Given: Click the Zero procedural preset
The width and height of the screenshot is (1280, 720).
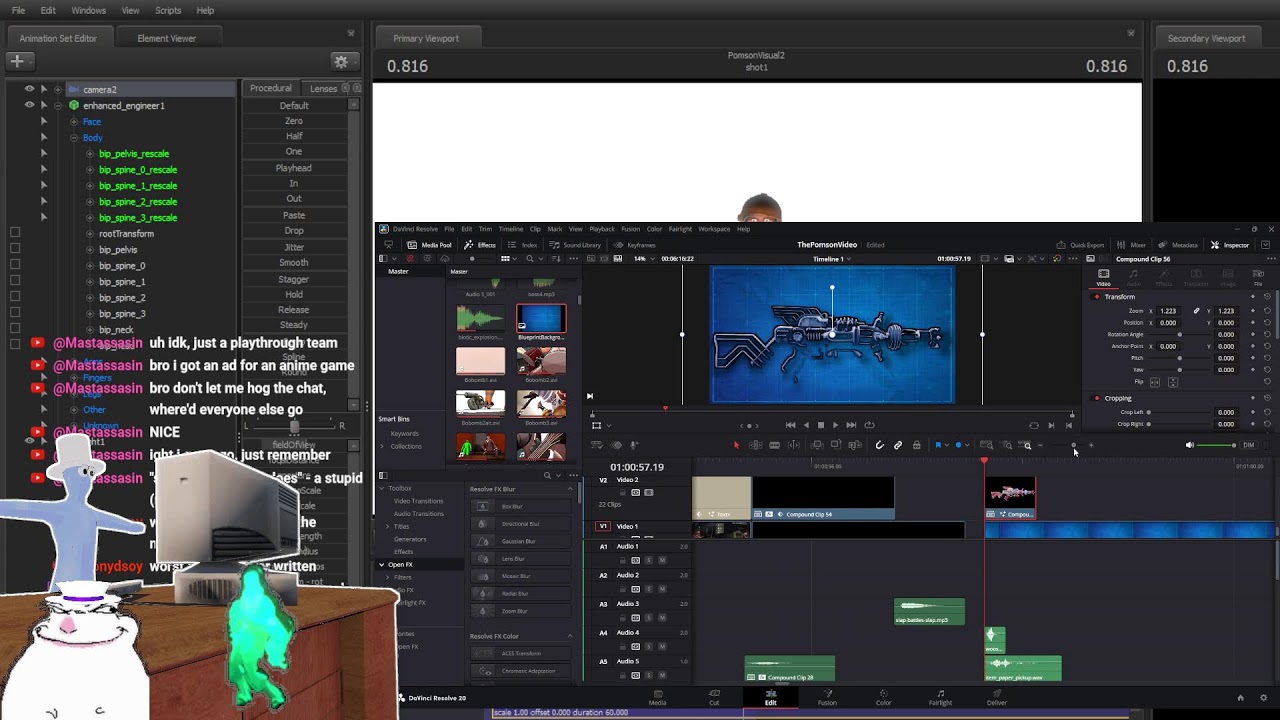Looking at the screenshot, I should tap(294, 121).
